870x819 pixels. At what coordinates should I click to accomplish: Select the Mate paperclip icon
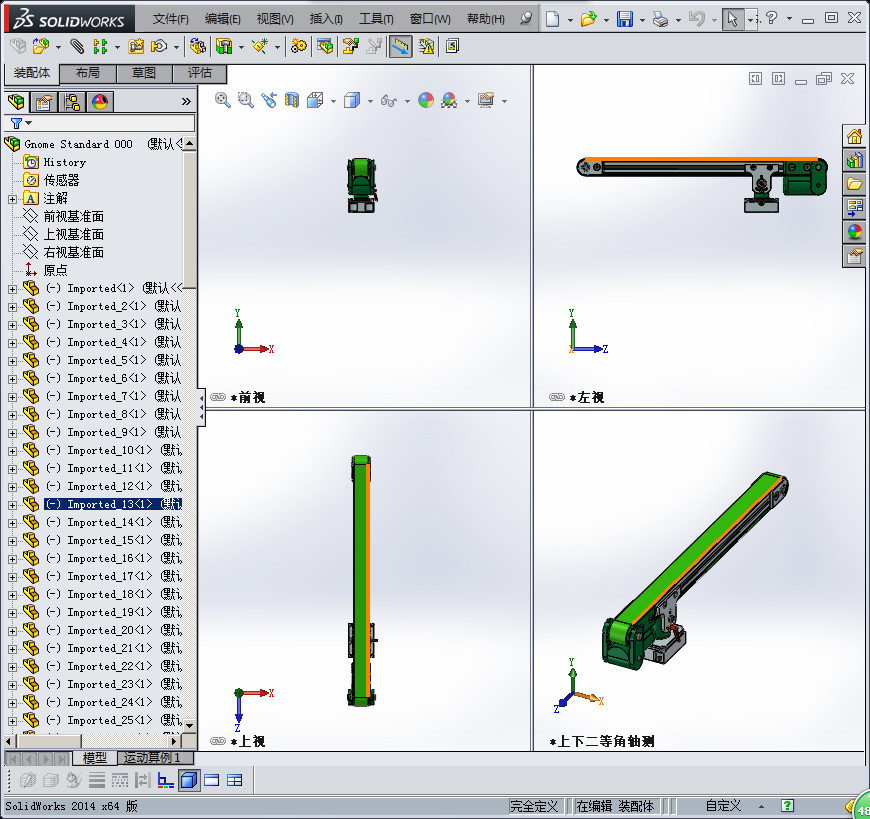click(76, 46)
